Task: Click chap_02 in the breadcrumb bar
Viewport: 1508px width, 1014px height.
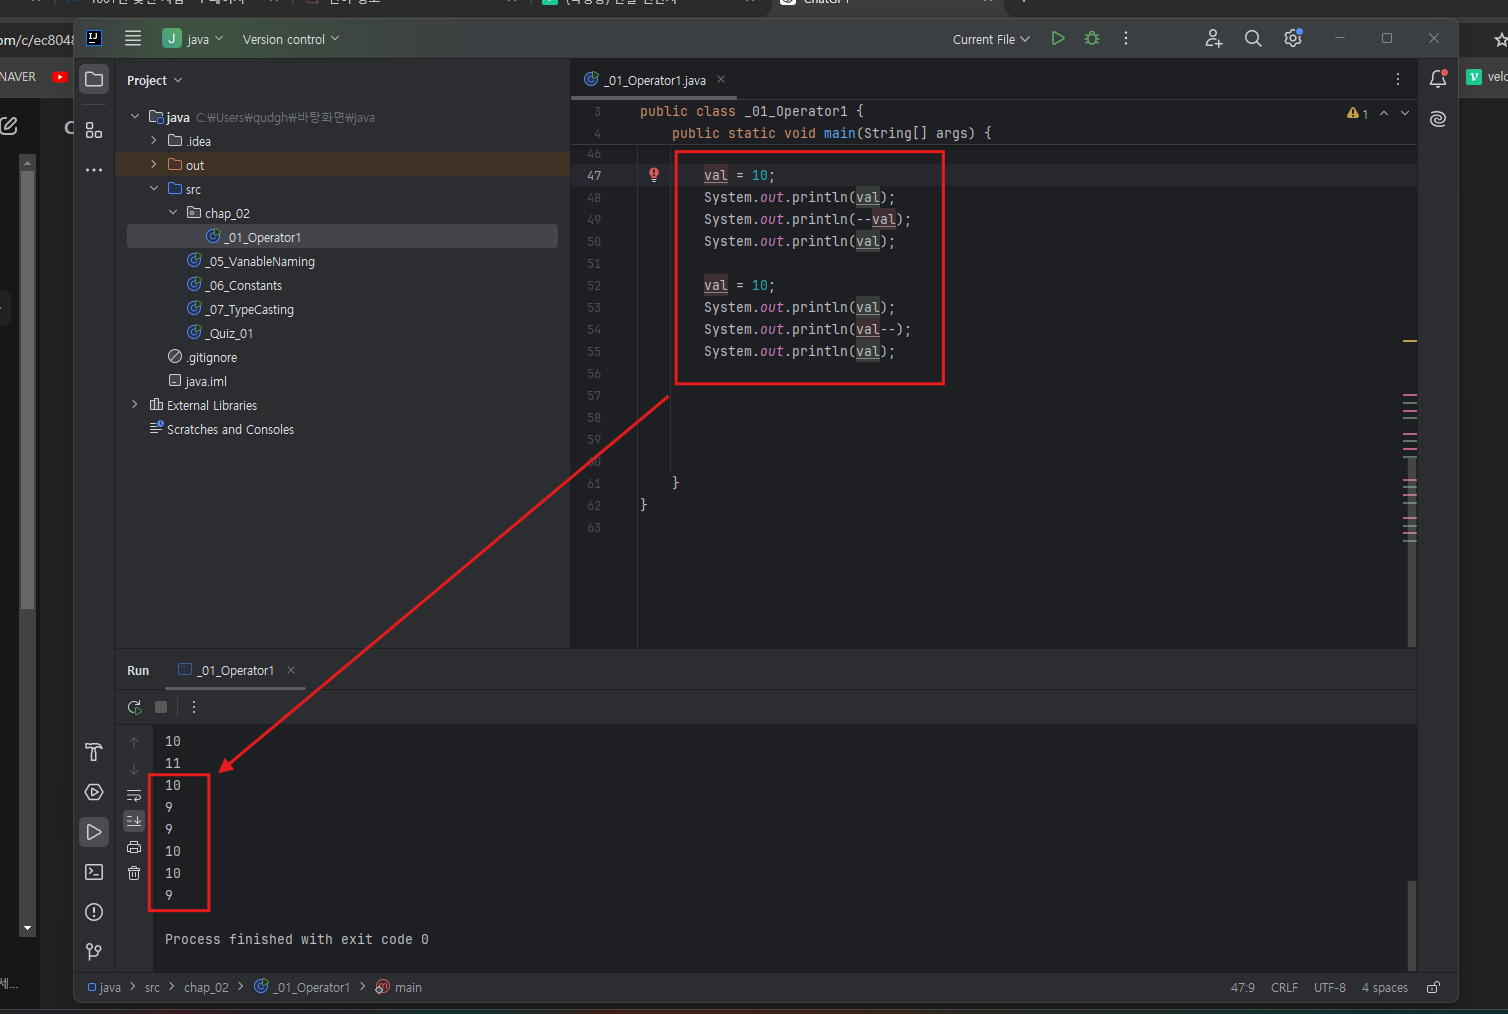Action: coord(206,987)
